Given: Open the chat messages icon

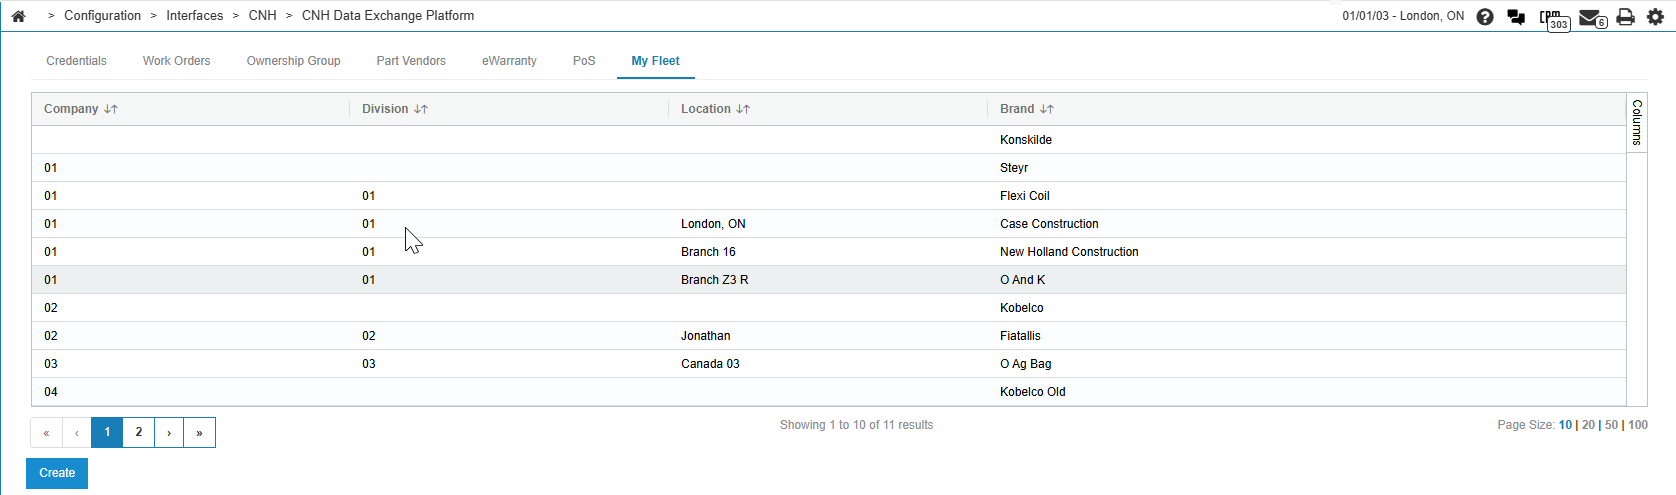Looking at the screenshot, I should (1516, 17).
